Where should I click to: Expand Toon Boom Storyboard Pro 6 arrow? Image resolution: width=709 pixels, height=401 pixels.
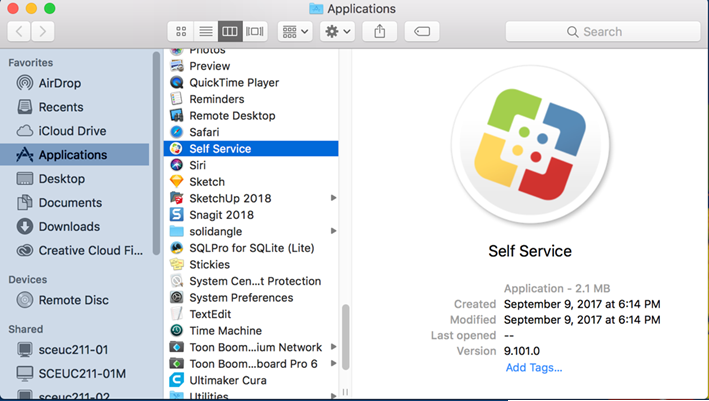[333, 363]
